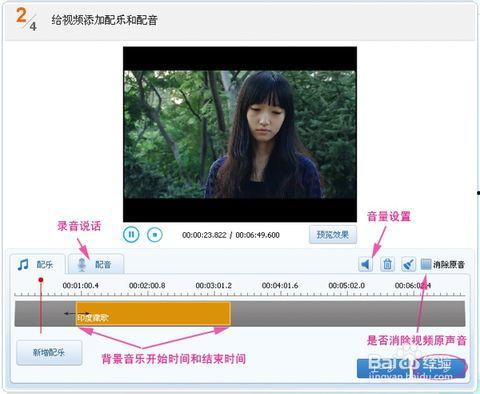This screenshot has height=394, width=480.
Task: Click the 00:03:01.2 mark on ruler
Action: coord(213,286)
